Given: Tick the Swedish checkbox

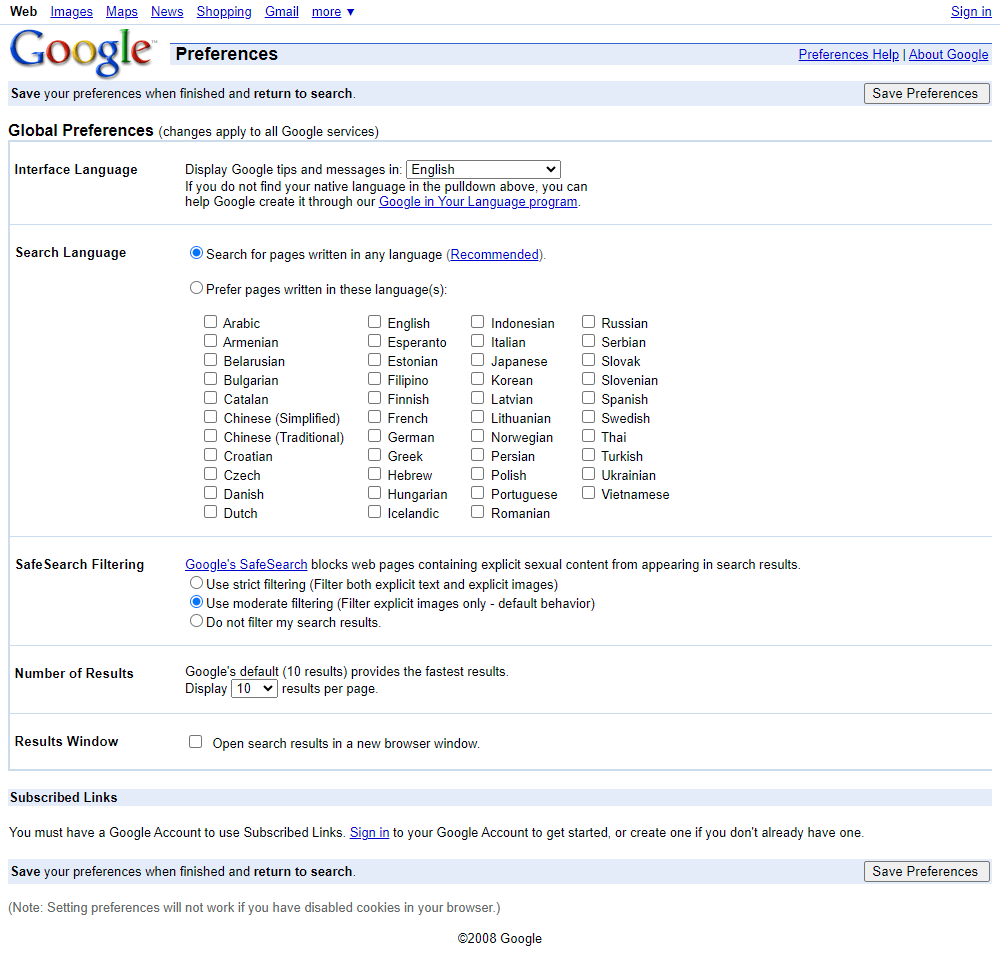Looking at the screenshot, I should 589,417.
